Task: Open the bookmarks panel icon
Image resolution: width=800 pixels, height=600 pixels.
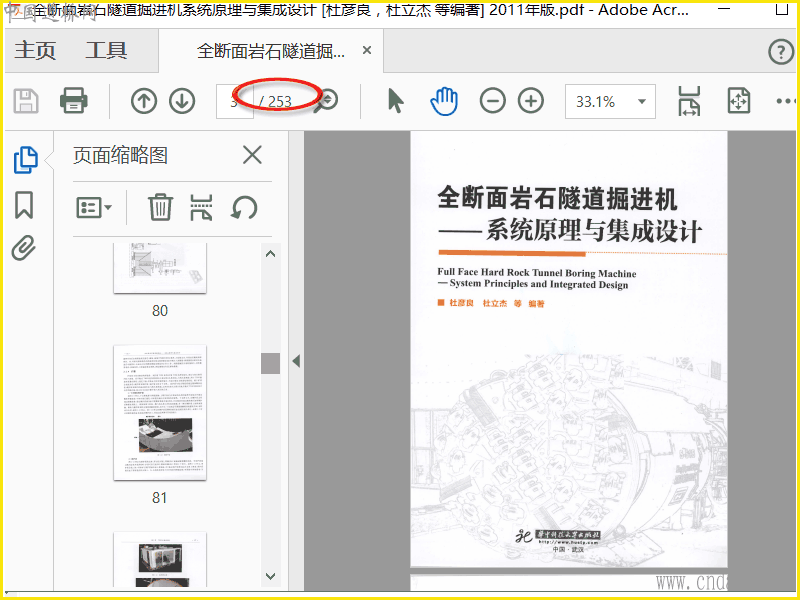Action: coord(24,205)
